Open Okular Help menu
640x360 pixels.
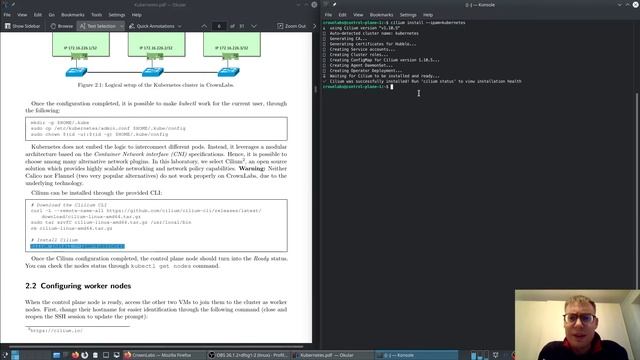(136, 15)
